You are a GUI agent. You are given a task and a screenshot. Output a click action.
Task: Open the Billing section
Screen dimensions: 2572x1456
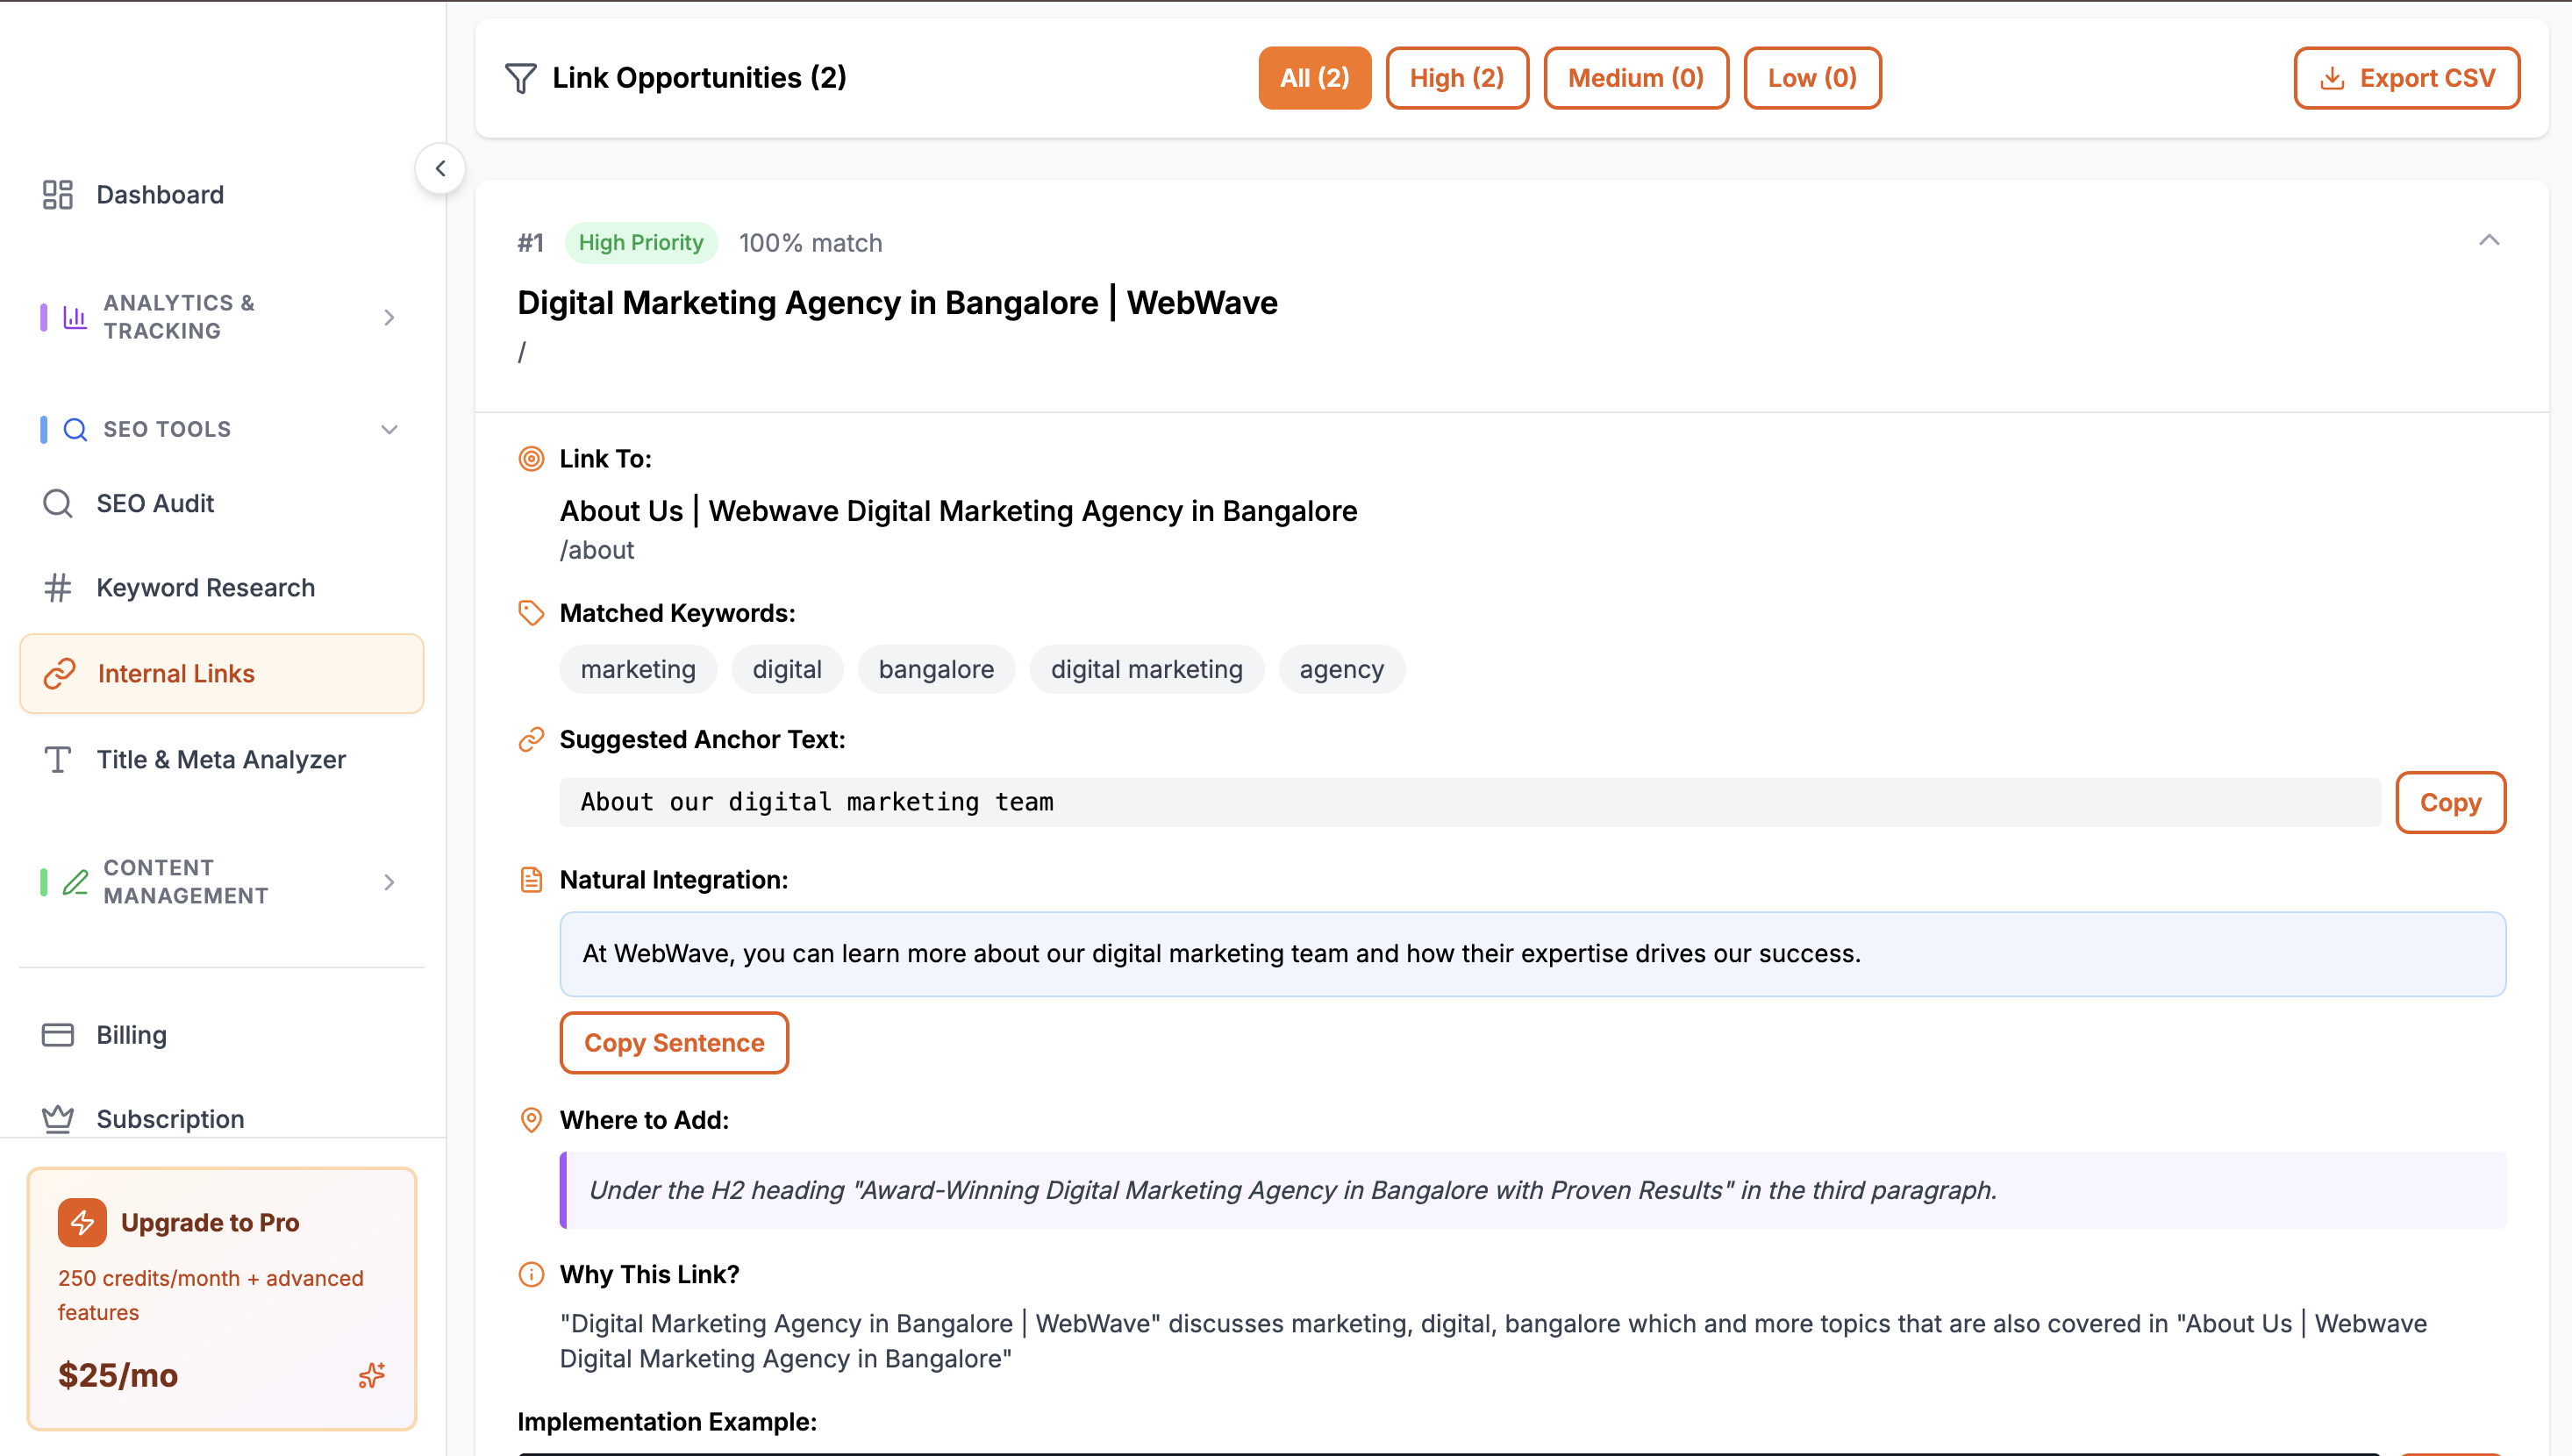click(x=130, y=1035)
